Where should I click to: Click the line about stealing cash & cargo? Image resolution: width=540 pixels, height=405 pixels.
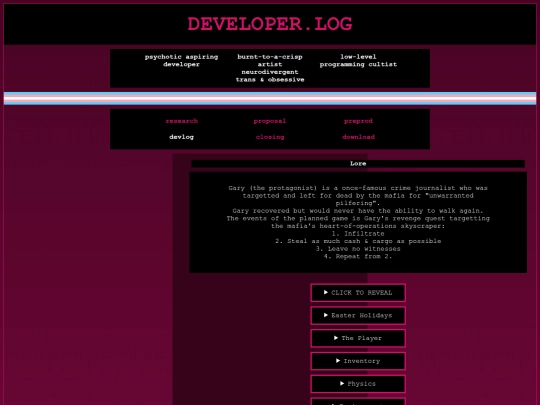coord(358,241)
